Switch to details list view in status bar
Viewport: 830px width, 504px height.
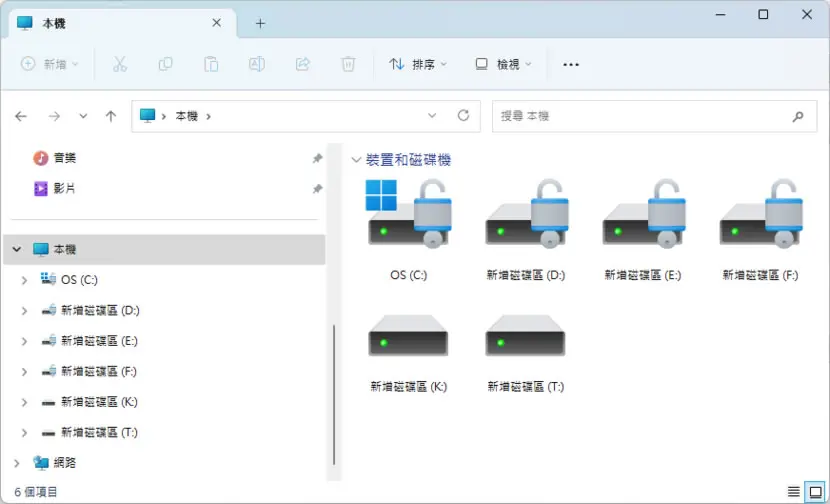pos(793,492)
